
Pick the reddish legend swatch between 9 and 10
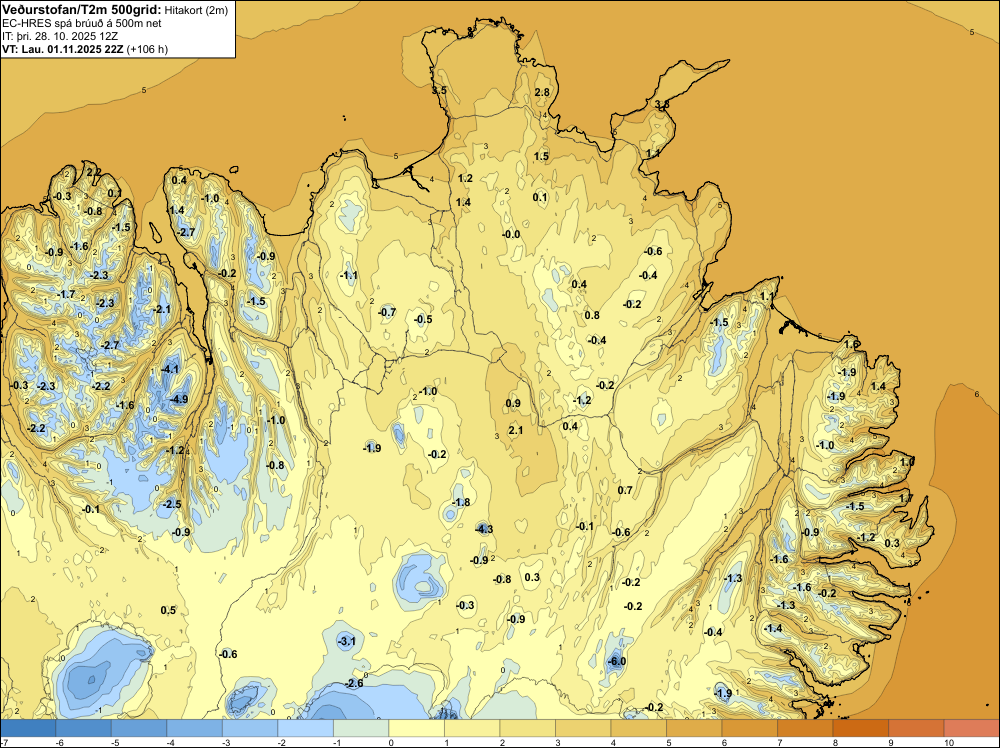point(916,727)
